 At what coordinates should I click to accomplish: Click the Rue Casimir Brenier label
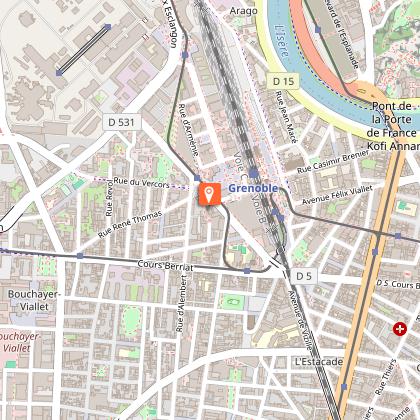333,161
